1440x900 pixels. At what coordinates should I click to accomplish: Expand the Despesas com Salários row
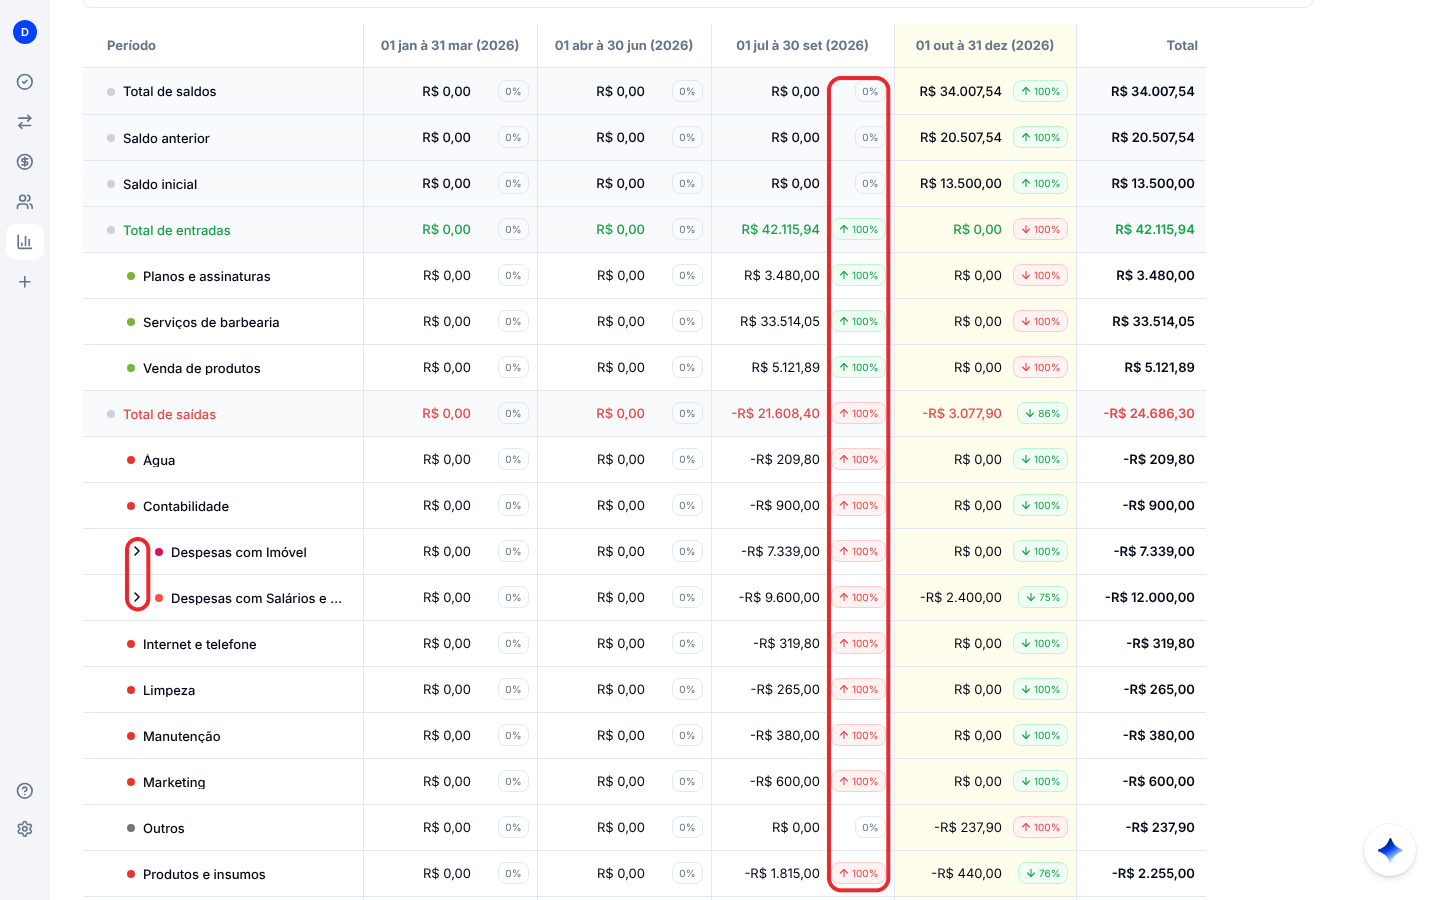(x=137, y=598)
